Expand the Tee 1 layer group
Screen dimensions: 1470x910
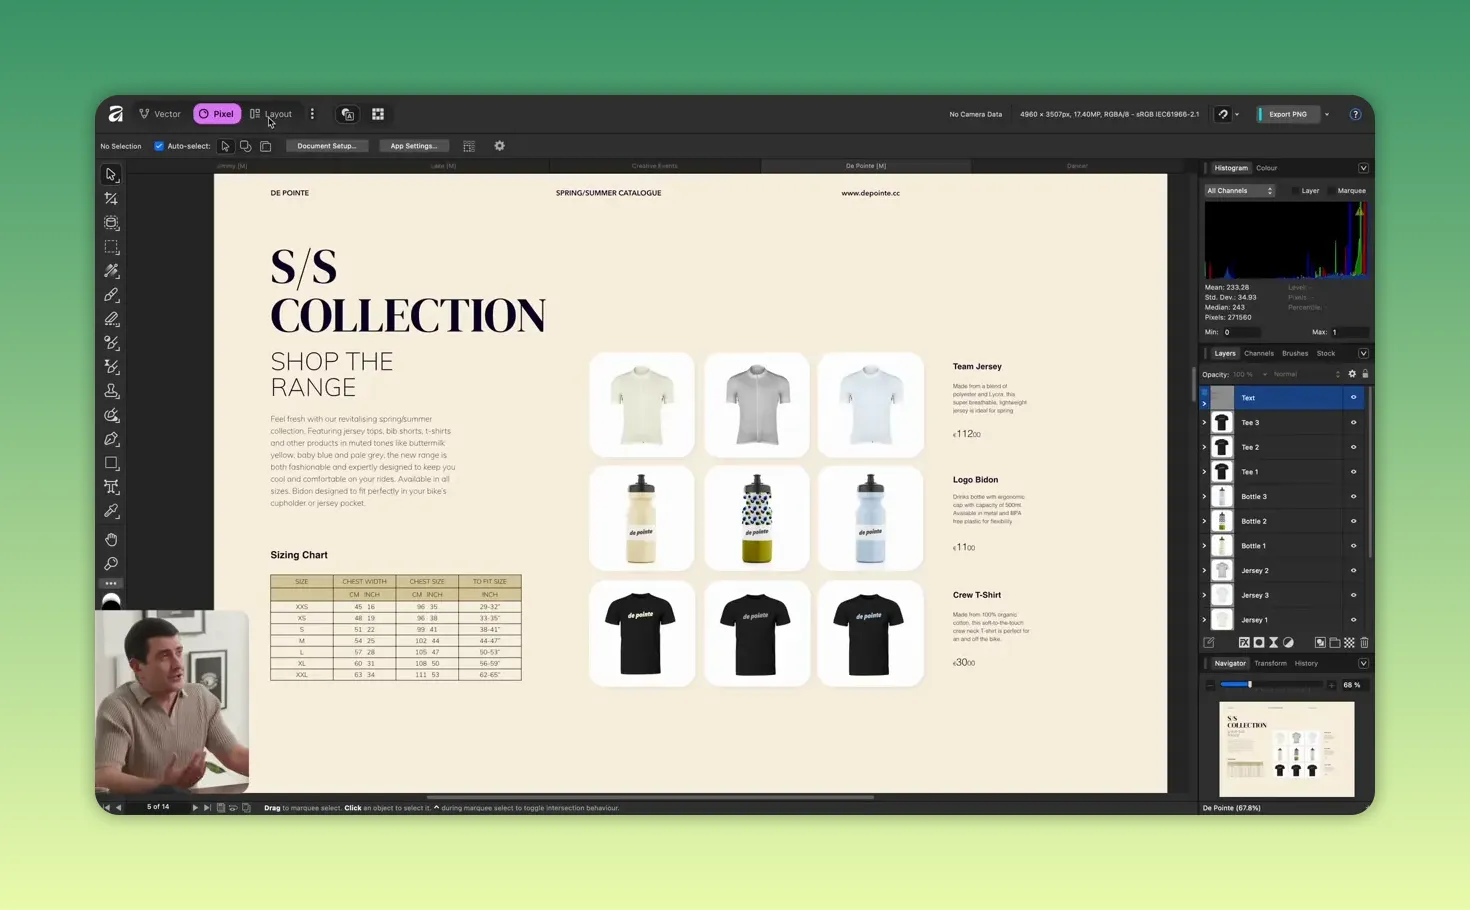click(1204, 472)
